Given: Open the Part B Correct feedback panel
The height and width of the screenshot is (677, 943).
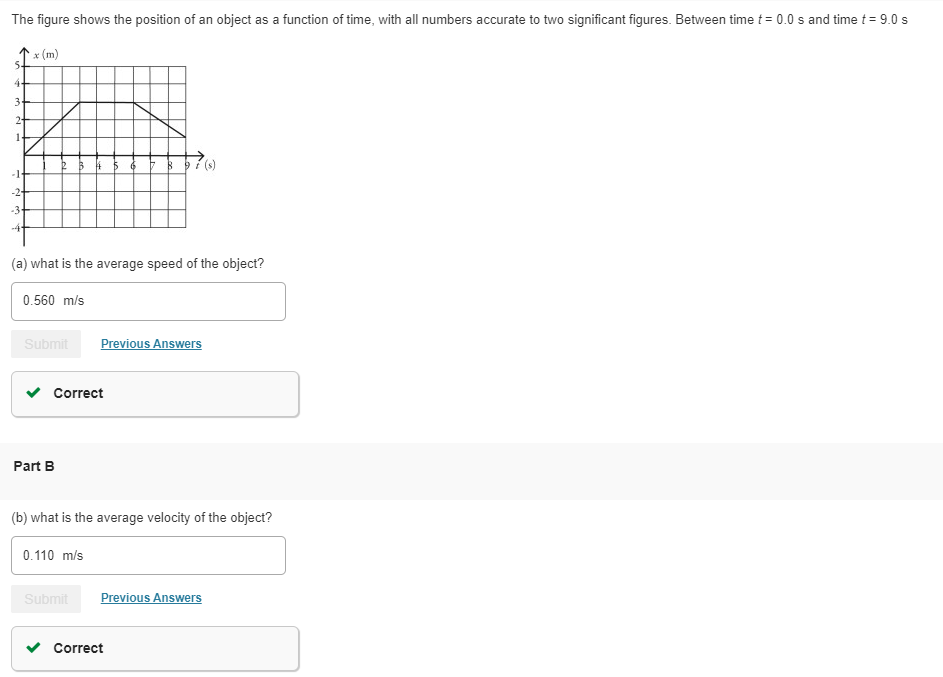Looking at the screenshot, I should coord(155,648).
